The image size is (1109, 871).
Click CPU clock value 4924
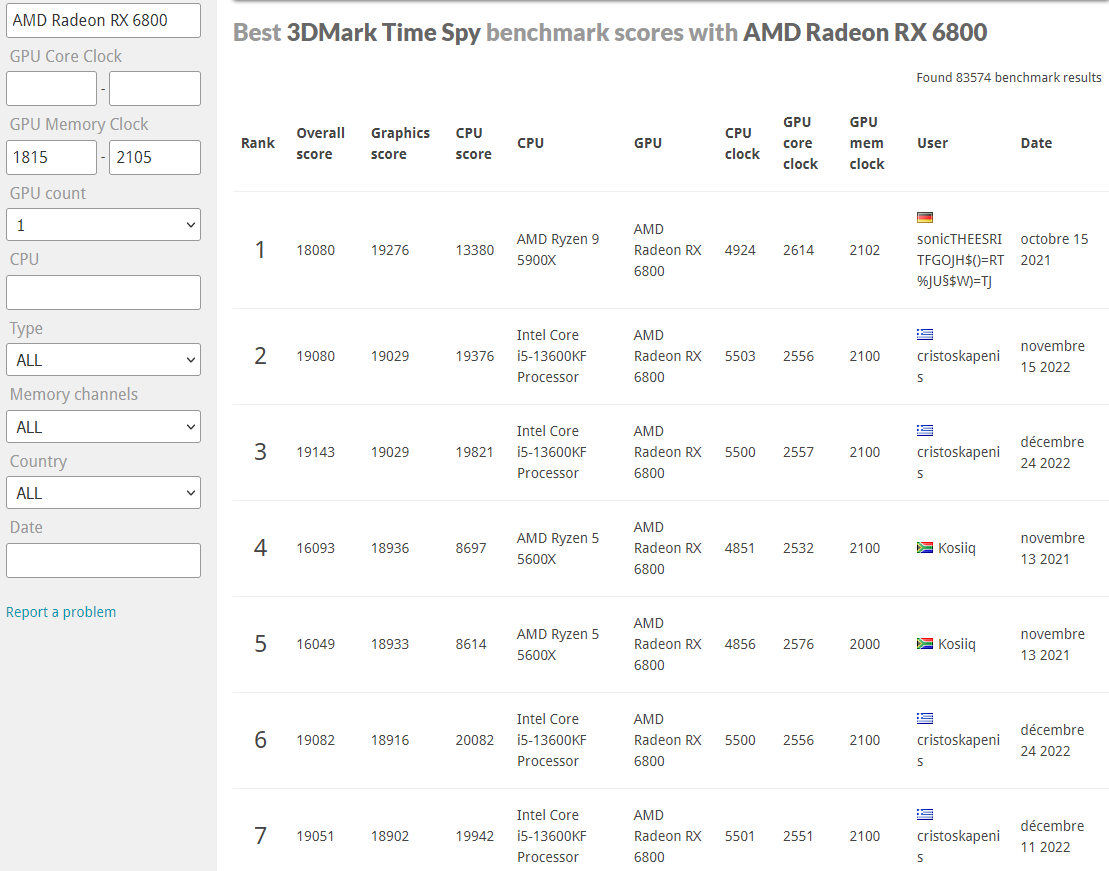click(x=740, y=250)
